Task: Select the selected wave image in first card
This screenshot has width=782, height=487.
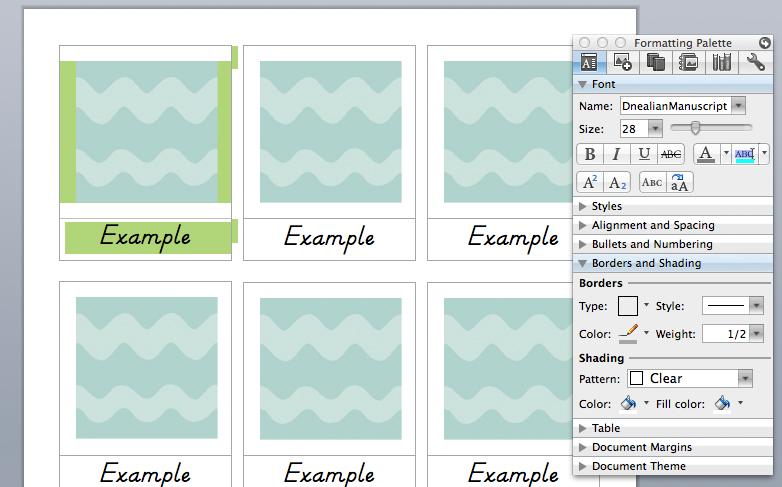Action: pos(147,132)
